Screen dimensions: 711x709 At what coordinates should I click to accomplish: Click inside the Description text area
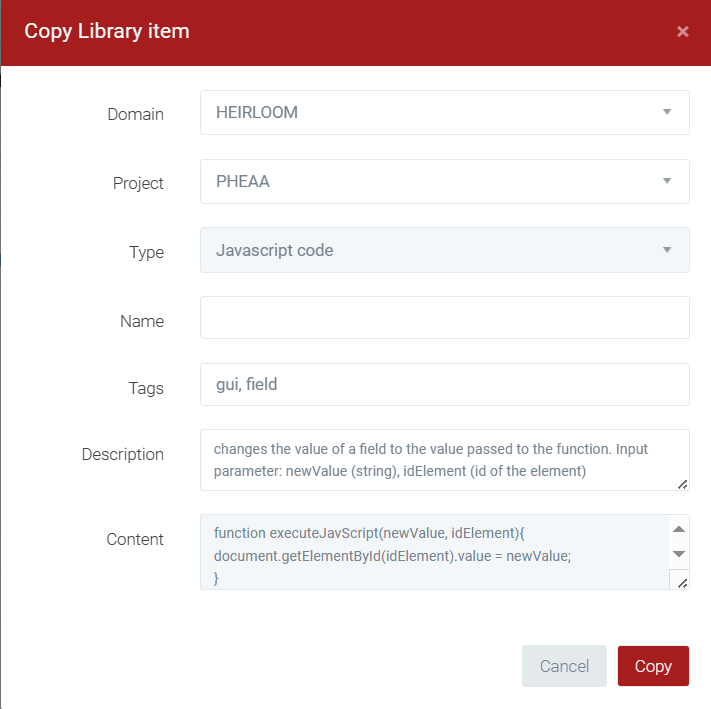coord(440,459)
